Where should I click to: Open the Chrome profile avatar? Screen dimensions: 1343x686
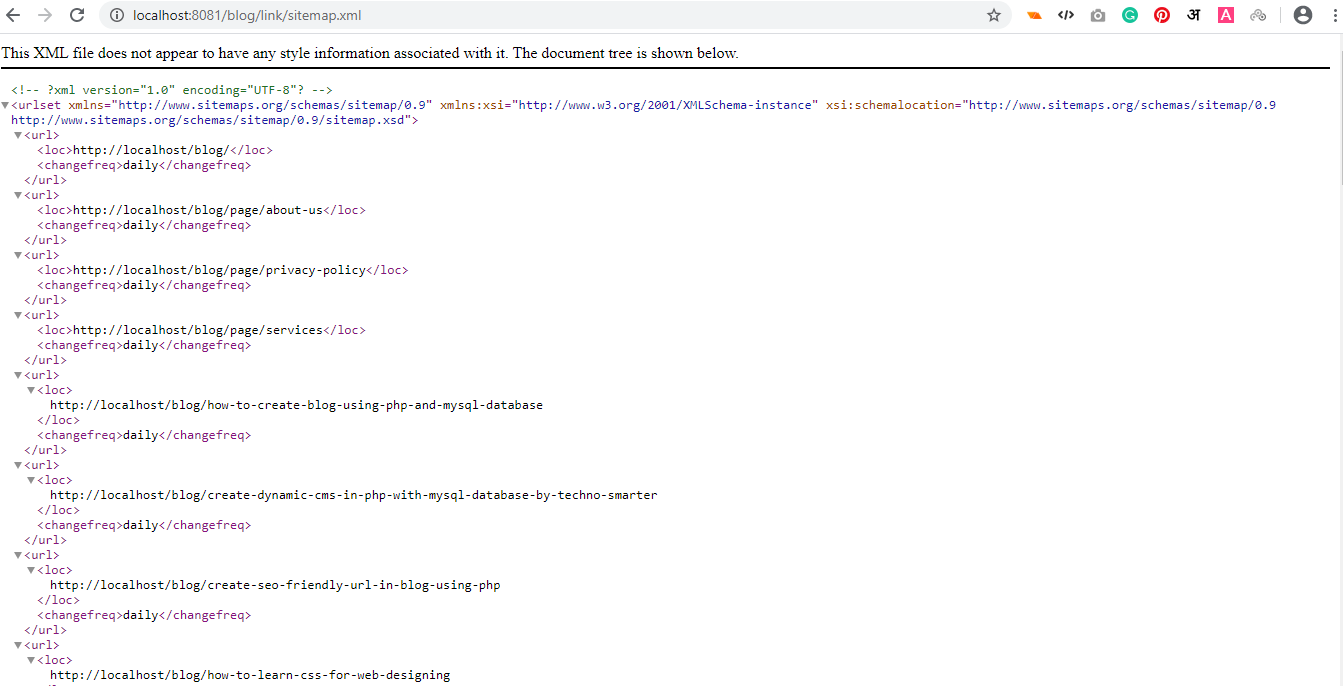pos(1302,15)
